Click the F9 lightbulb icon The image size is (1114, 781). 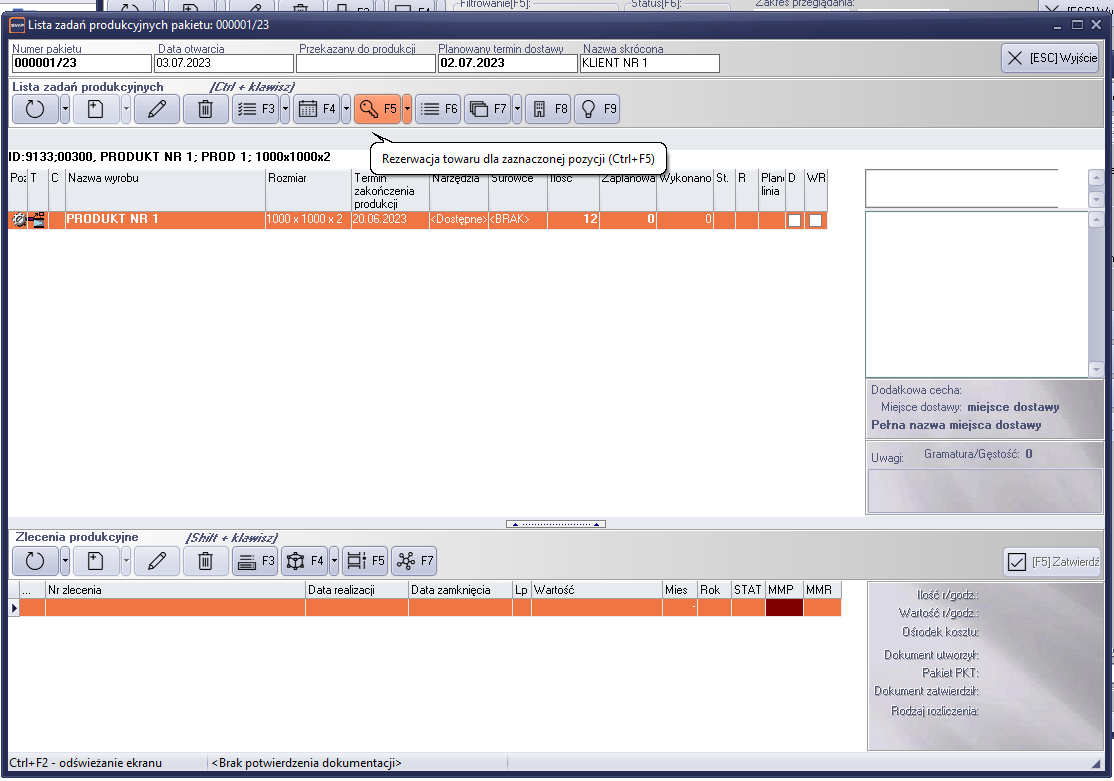pyautogui.click(x=596, y=109)
